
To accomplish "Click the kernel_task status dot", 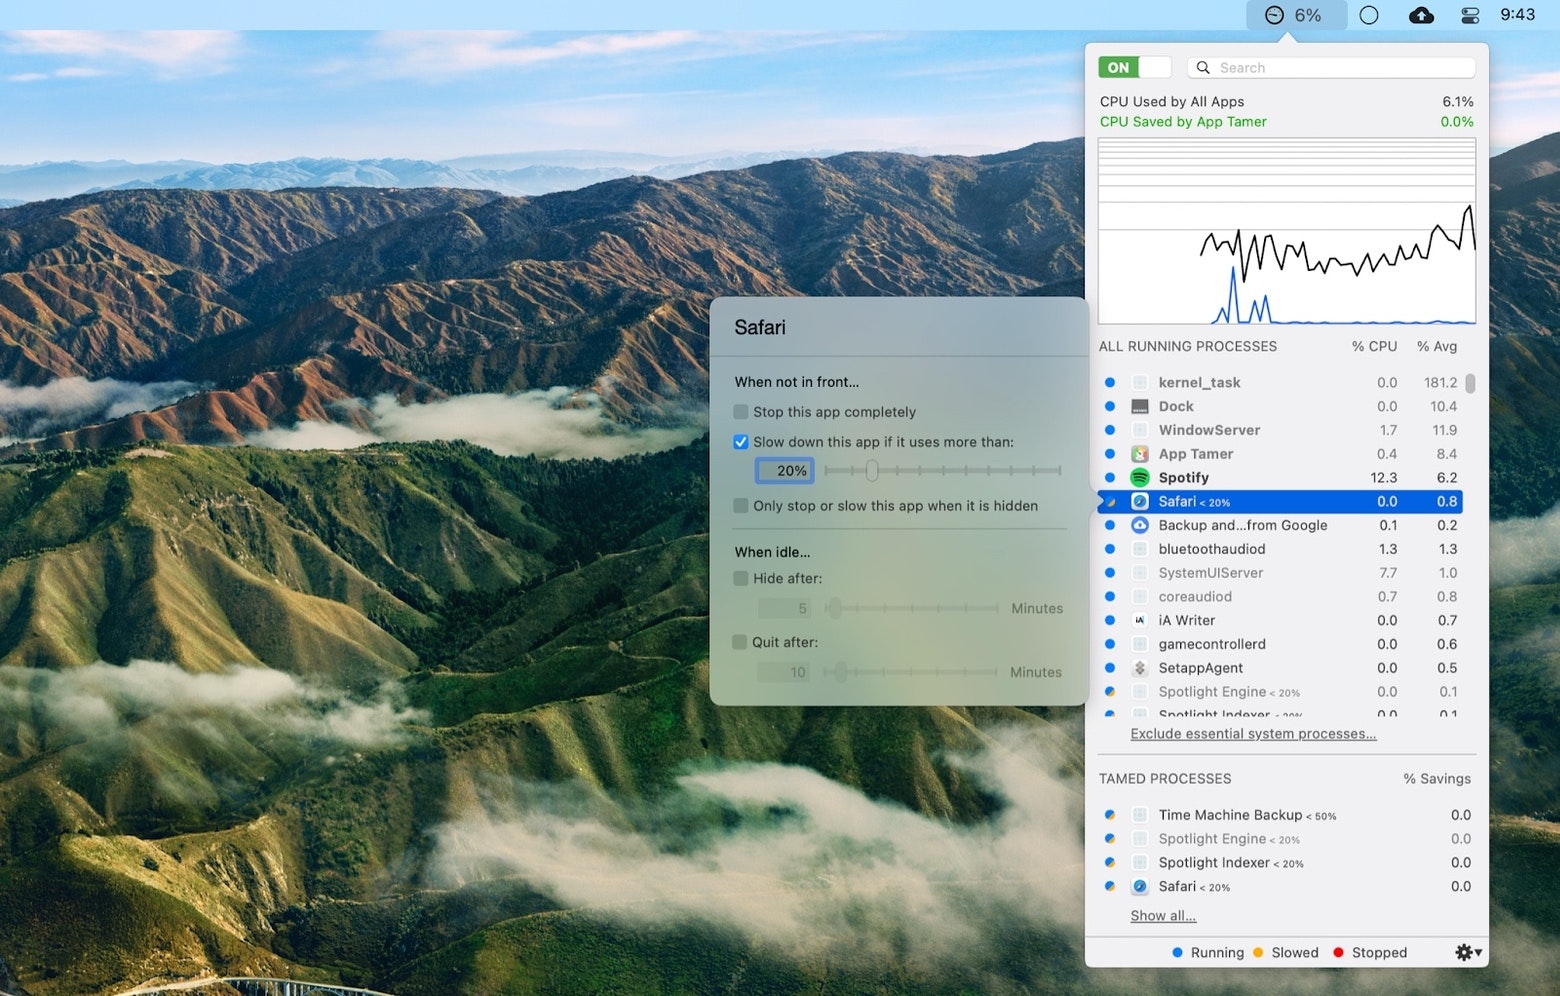I will [x=1110, y=382].
